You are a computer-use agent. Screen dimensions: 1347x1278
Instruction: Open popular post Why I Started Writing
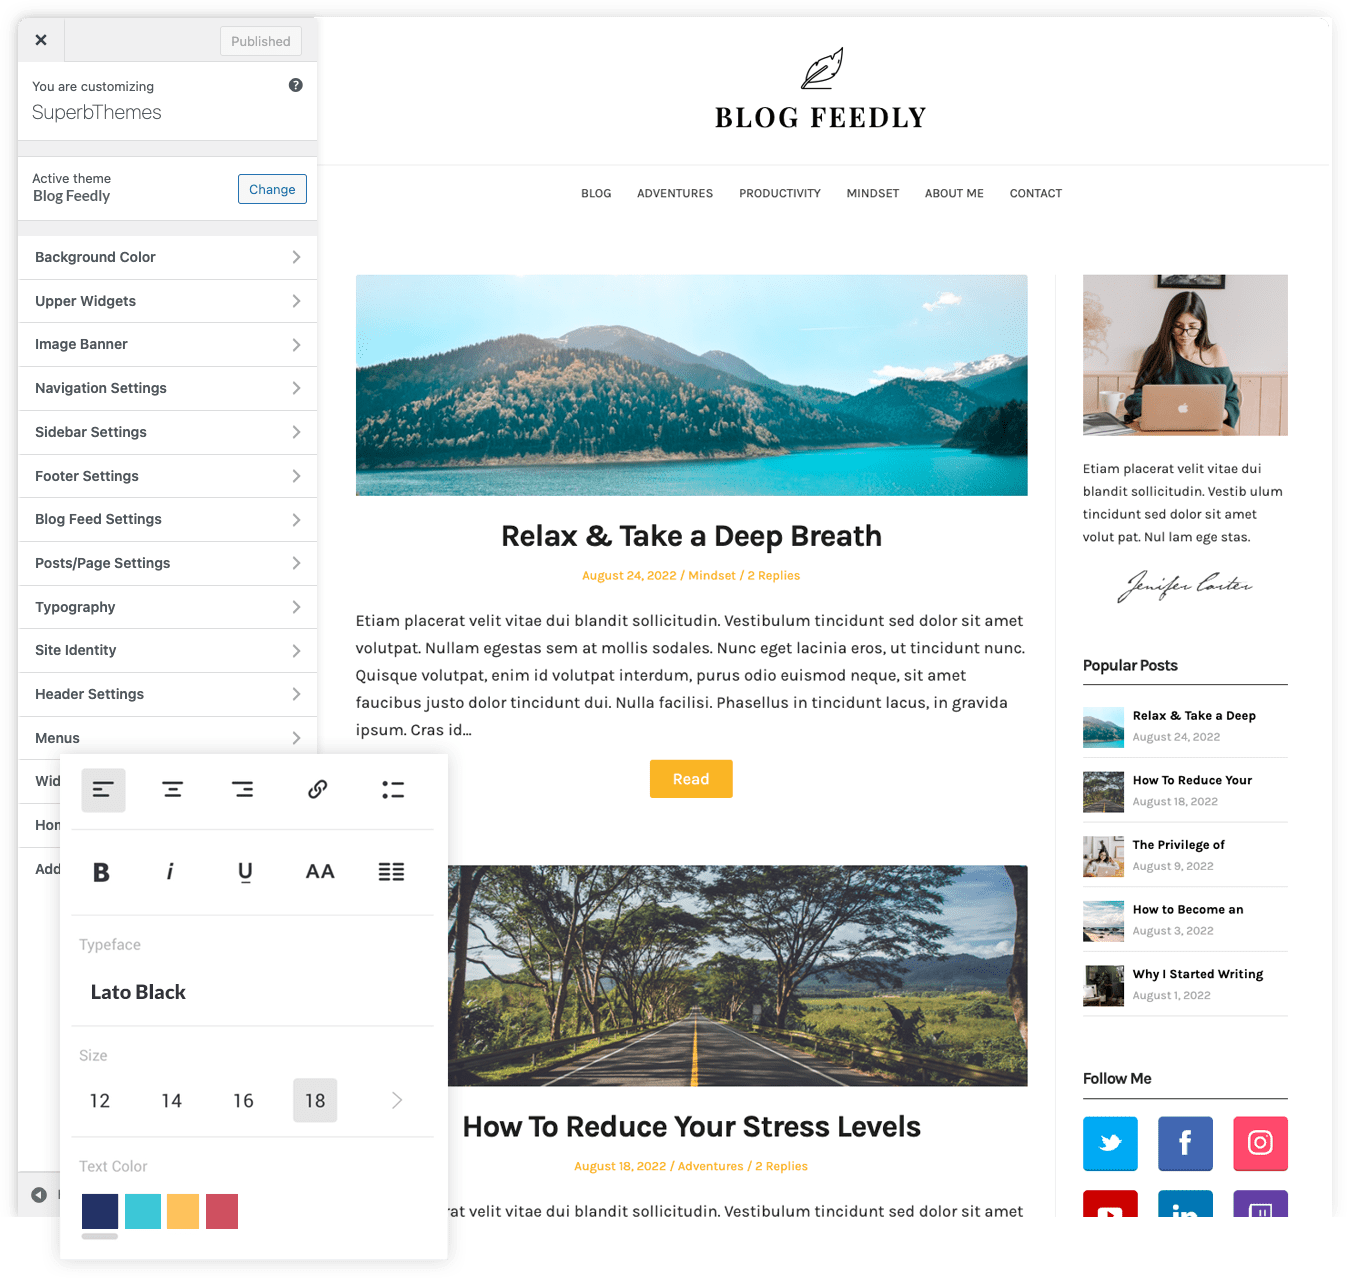click(1198, 974)
